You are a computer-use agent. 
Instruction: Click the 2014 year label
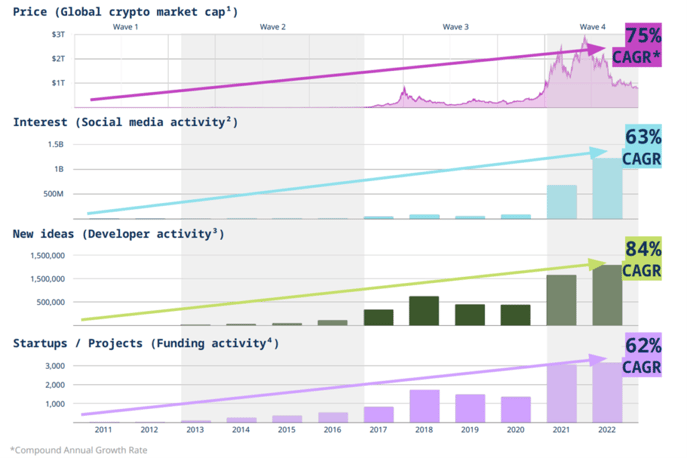[241, 430]
